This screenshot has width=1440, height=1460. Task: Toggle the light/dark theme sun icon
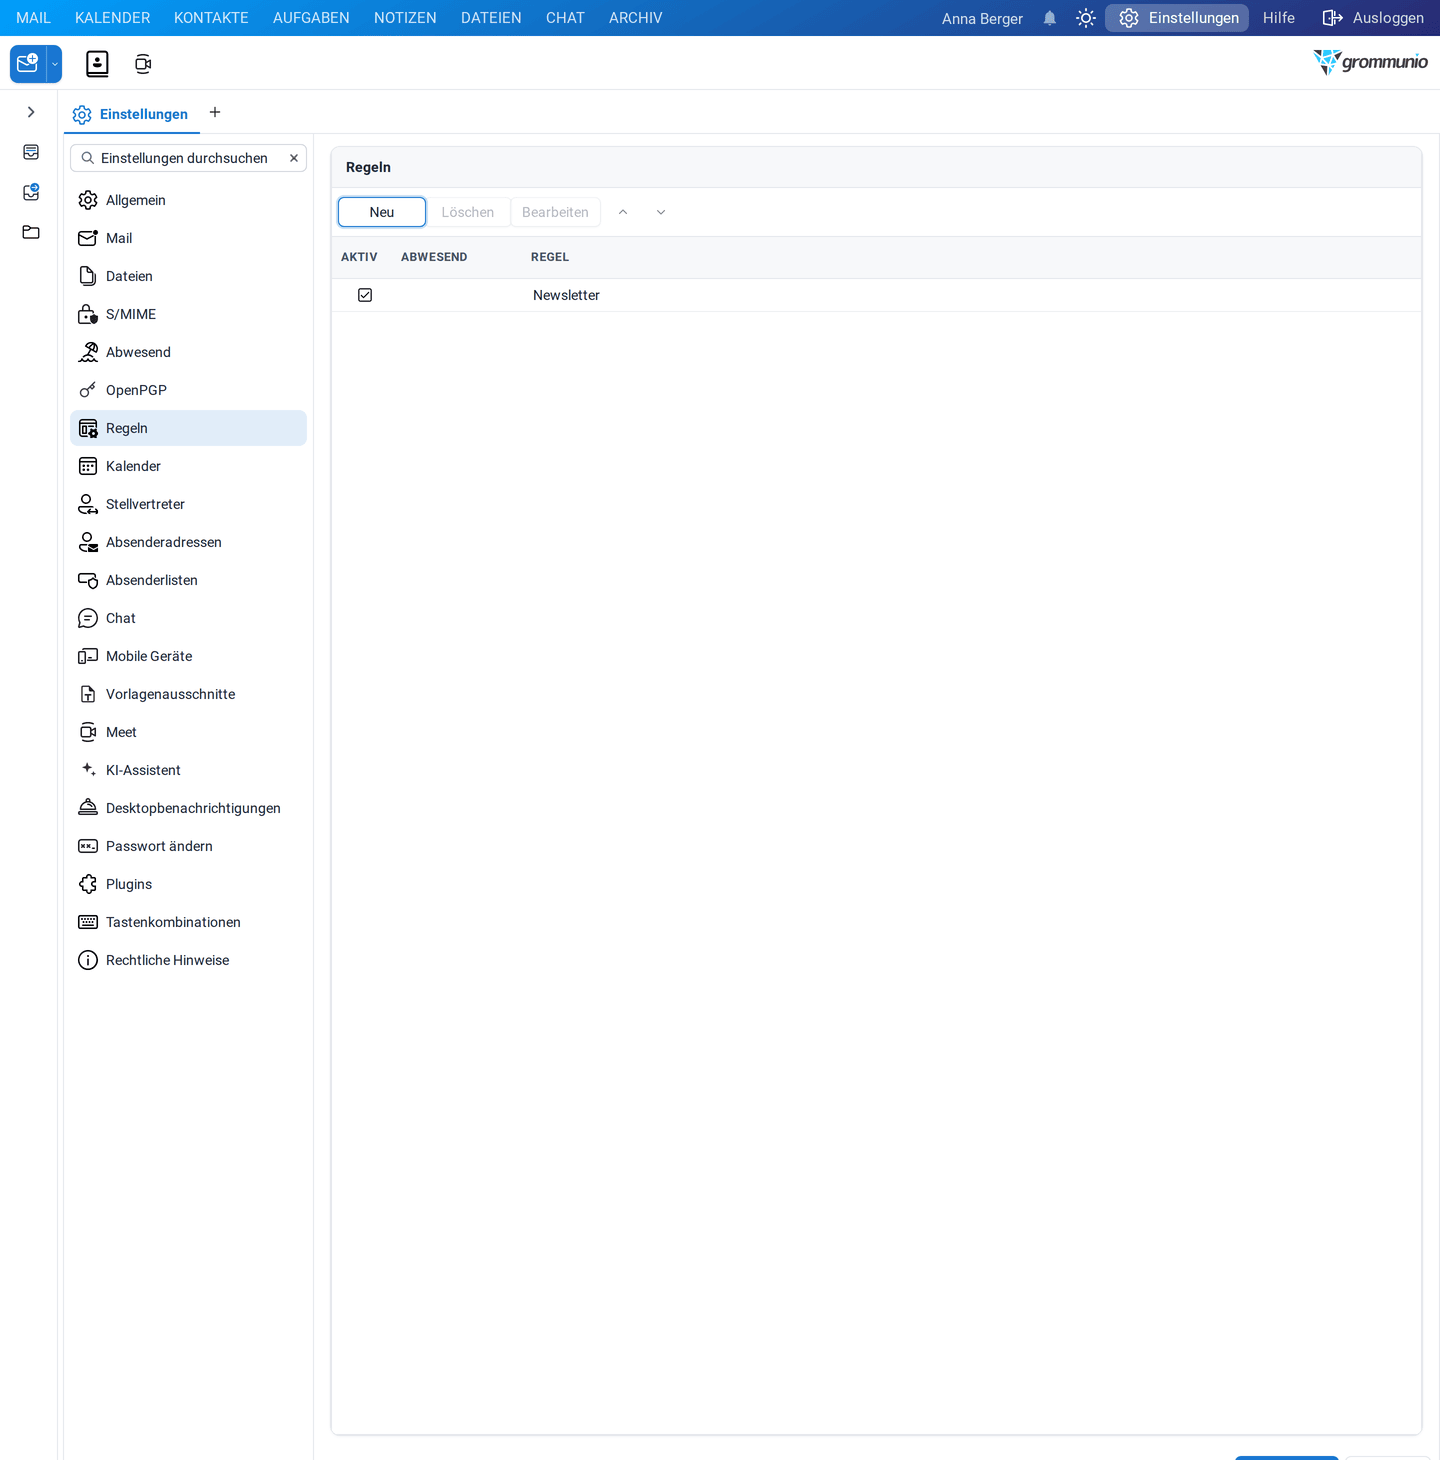click(1086, 18)
